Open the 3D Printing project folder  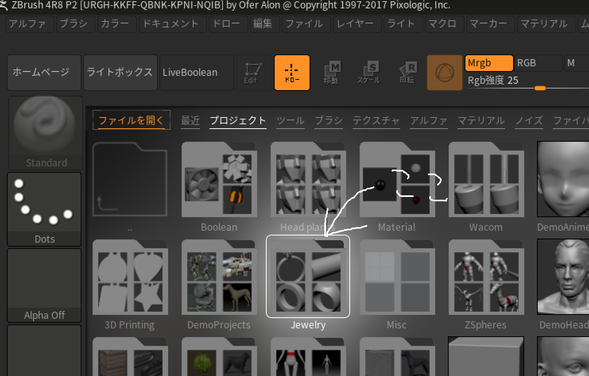pos(130,277)
